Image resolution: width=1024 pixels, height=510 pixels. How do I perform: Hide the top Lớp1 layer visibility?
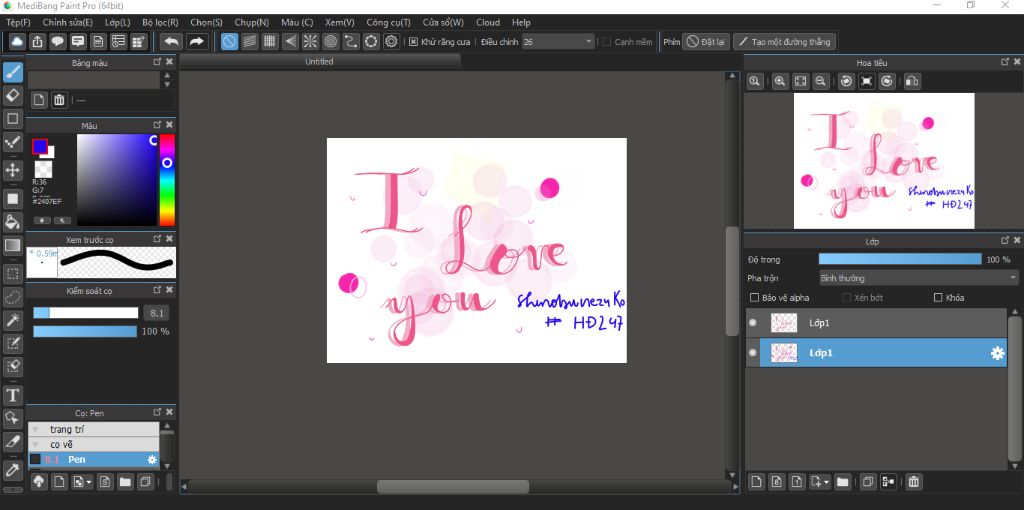(x=753, y=323)
